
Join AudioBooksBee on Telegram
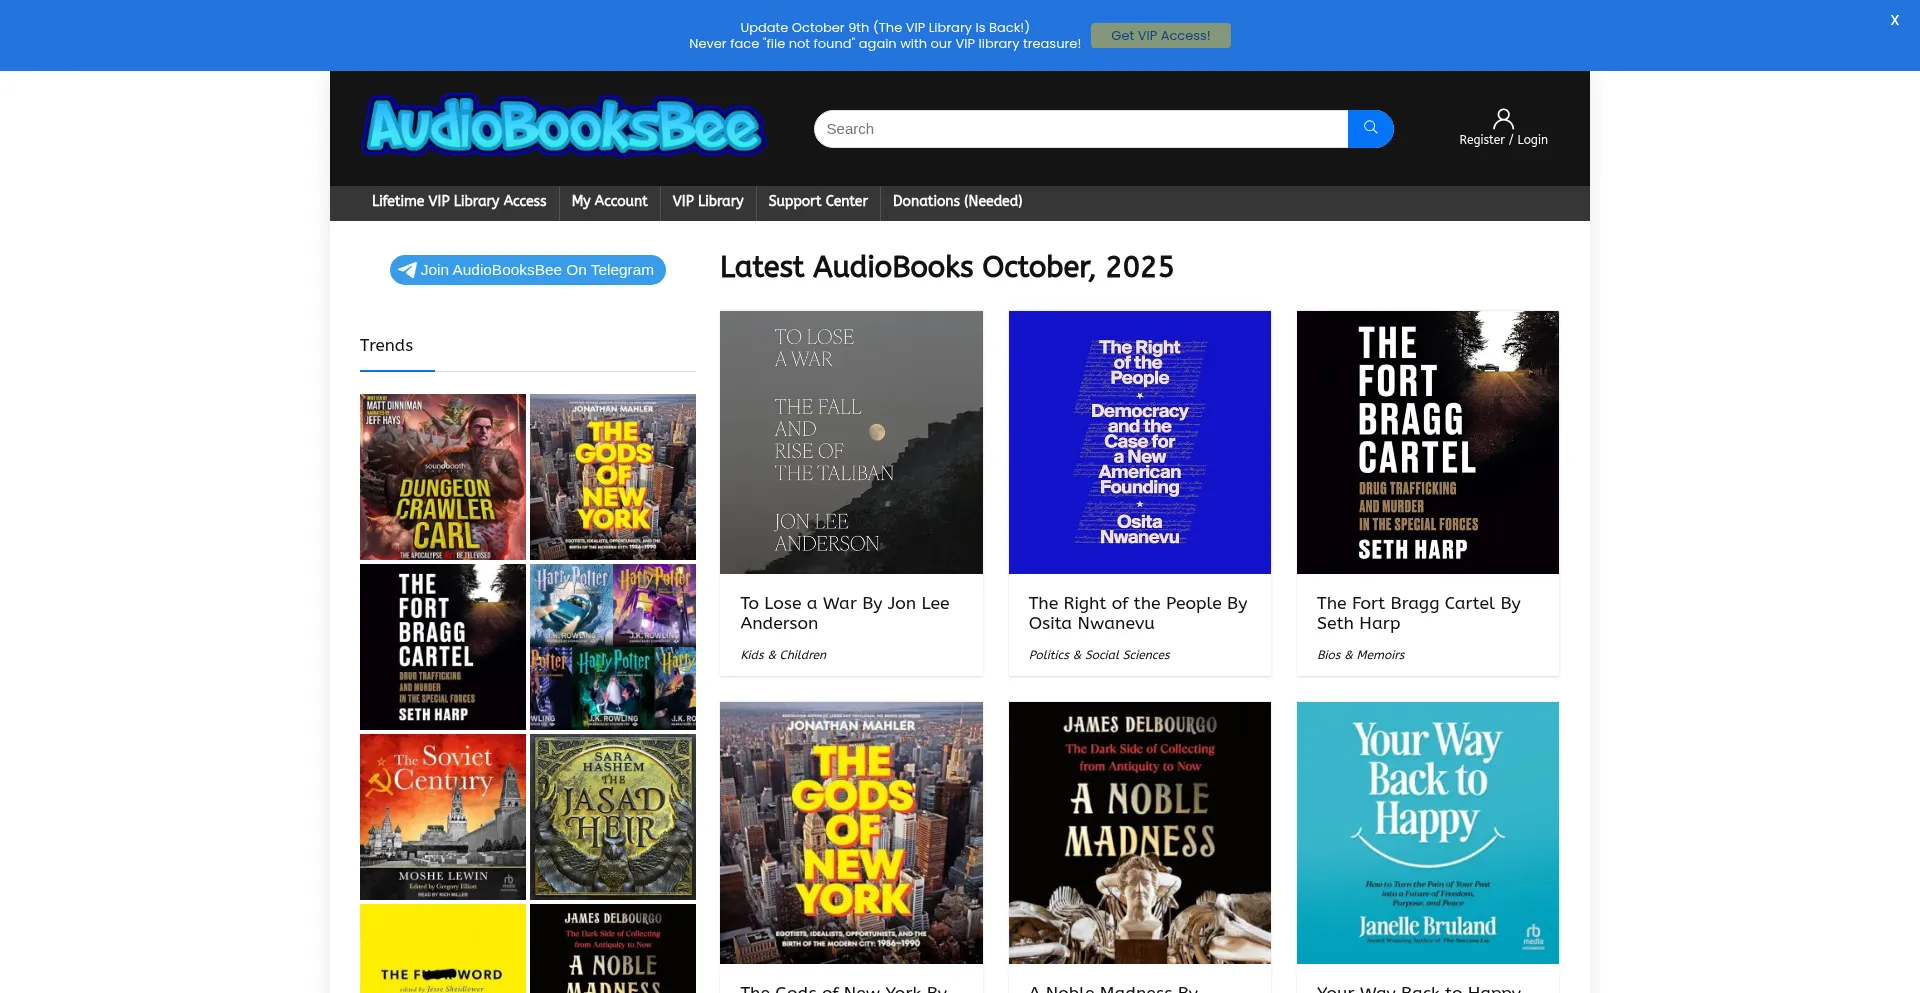point(527,270)
